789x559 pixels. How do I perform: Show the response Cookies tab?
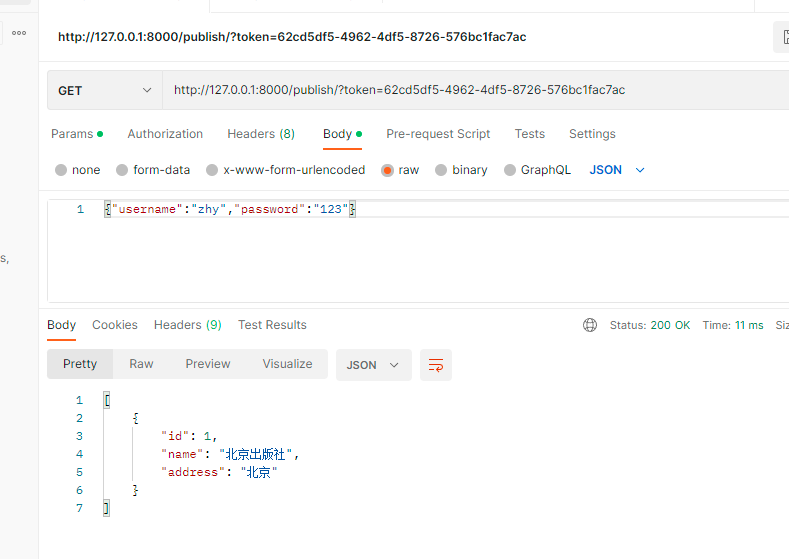click(115, 325)
